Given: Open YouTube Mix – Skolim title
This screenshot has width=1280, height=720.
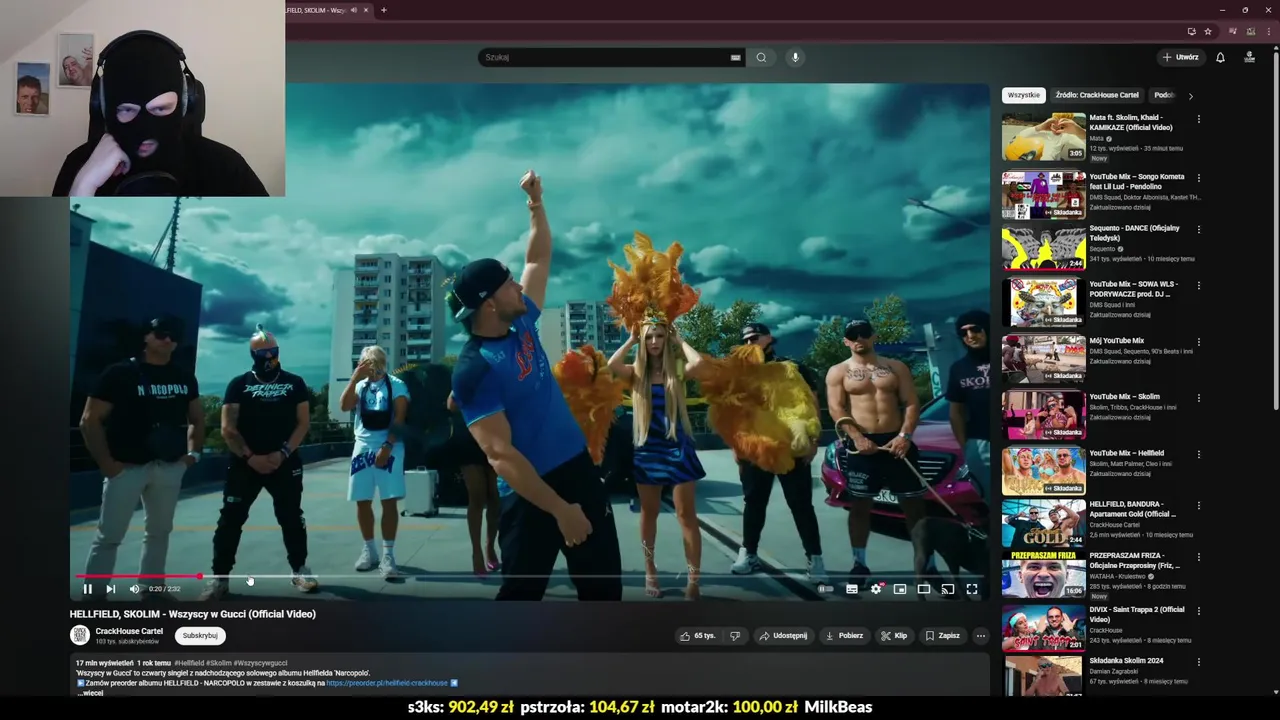Looking at the screenshot, I should coord(1125,397).
